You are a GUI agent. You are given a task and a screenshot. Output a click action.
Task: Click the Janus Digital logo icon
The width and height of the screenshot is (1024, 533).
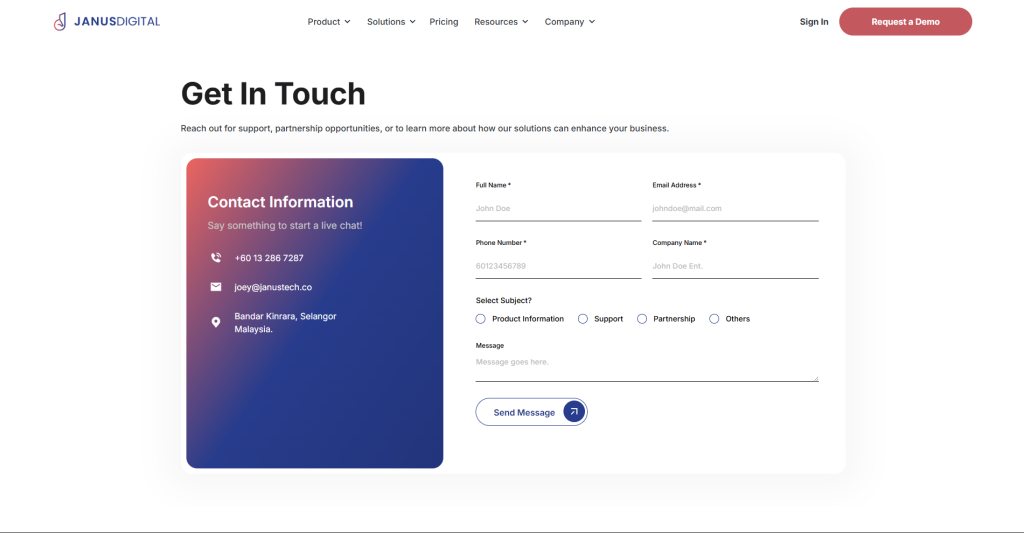(61, 21)
